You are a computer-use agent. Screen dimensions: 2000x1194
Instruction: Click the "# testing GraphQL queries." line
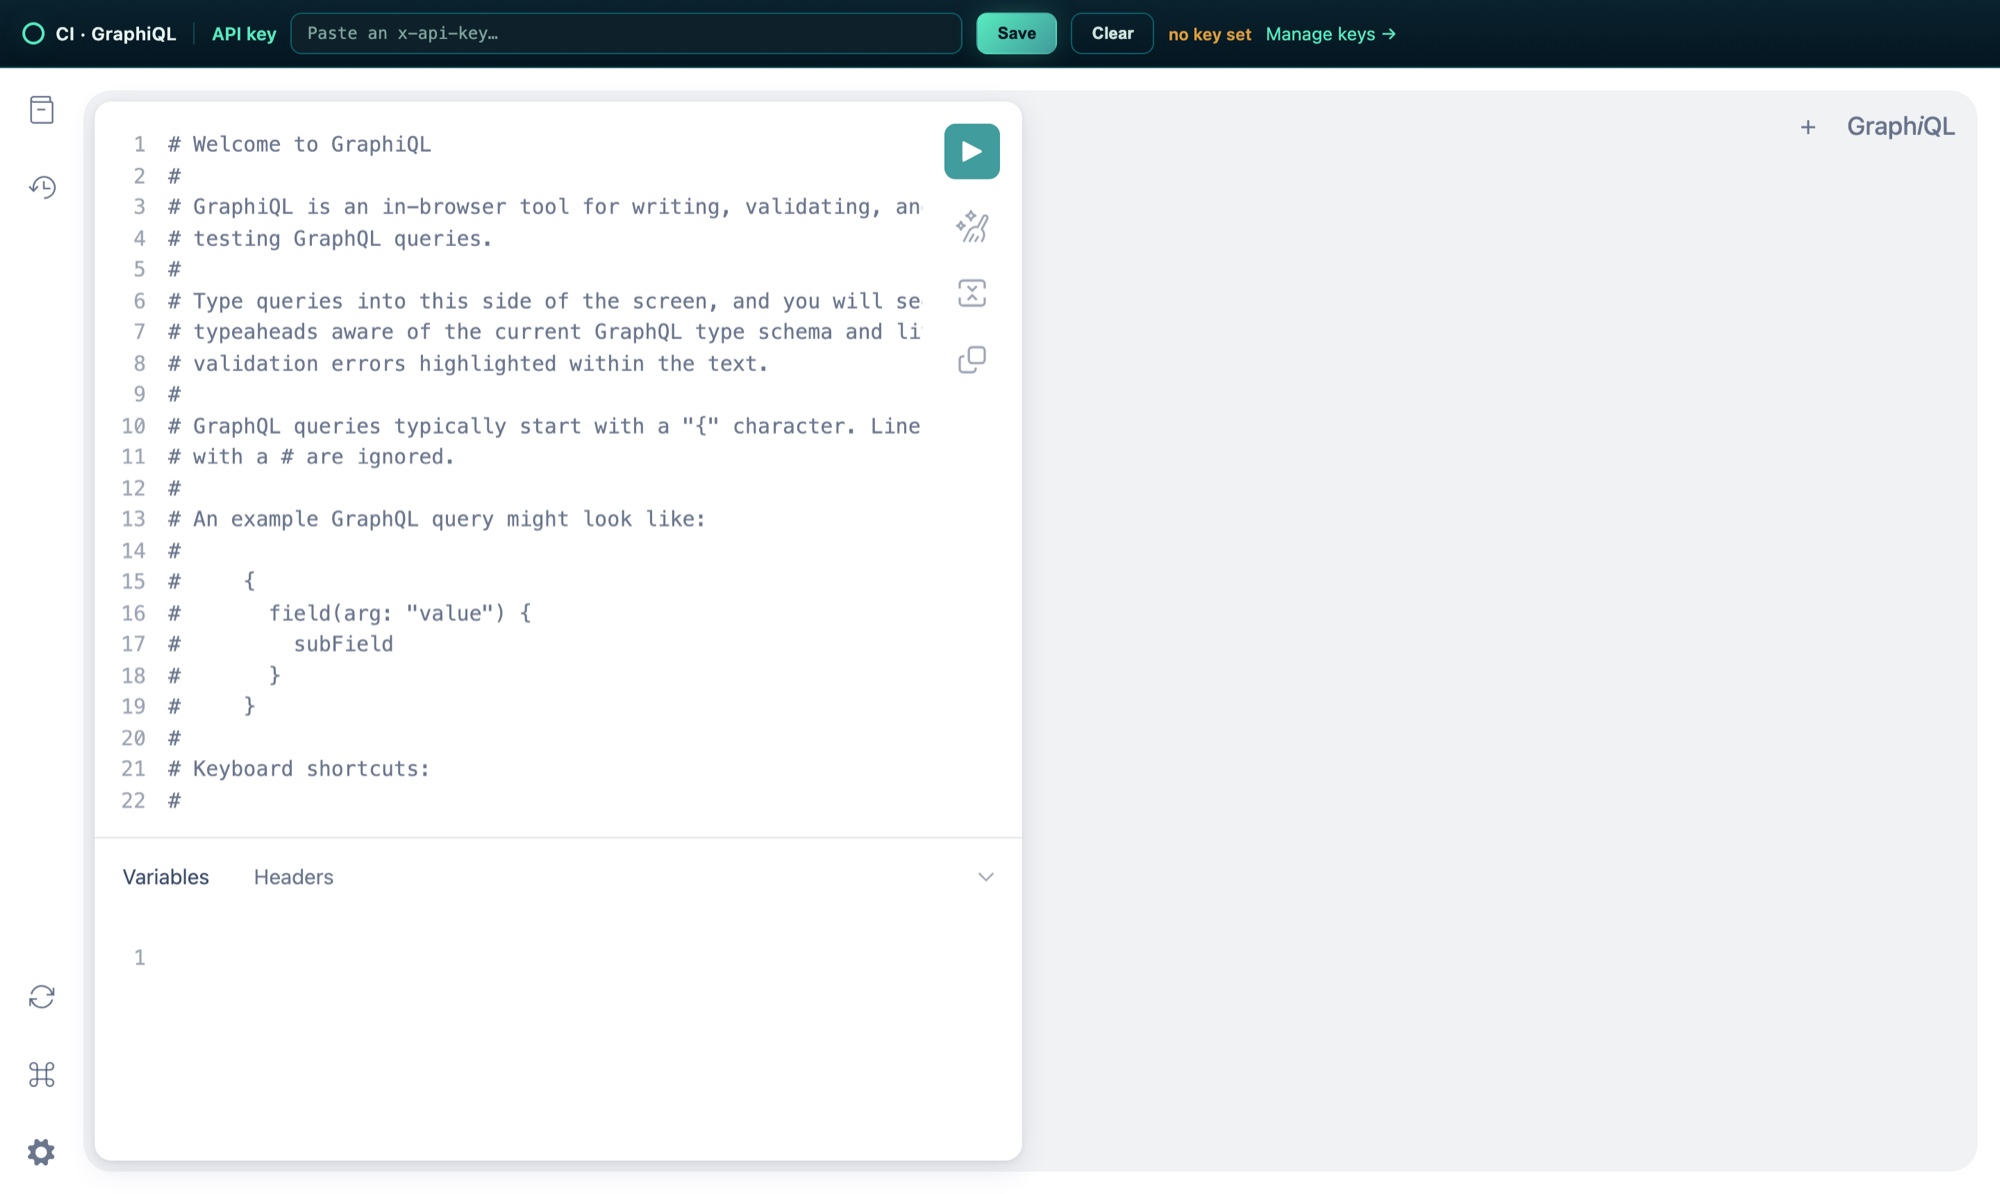point(330,238)
